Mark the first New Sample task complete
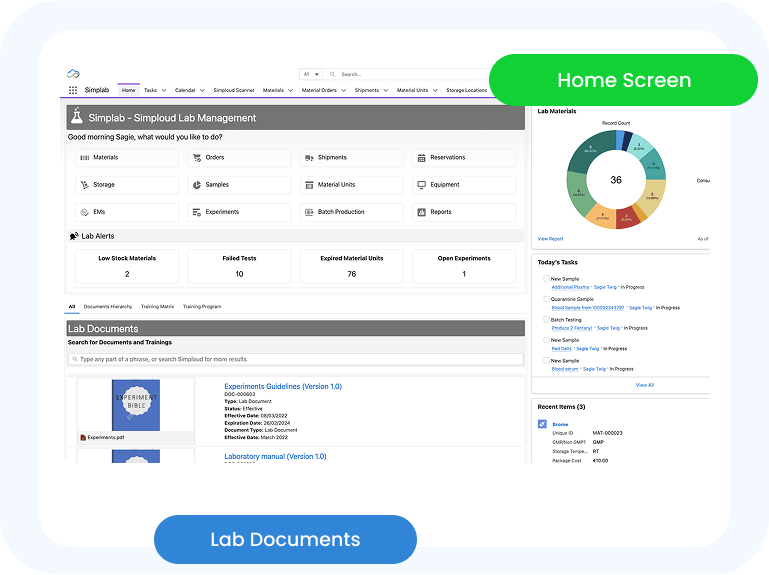This screenshot has height=575, width=769. pyautogui.click(x=545, y=279)
